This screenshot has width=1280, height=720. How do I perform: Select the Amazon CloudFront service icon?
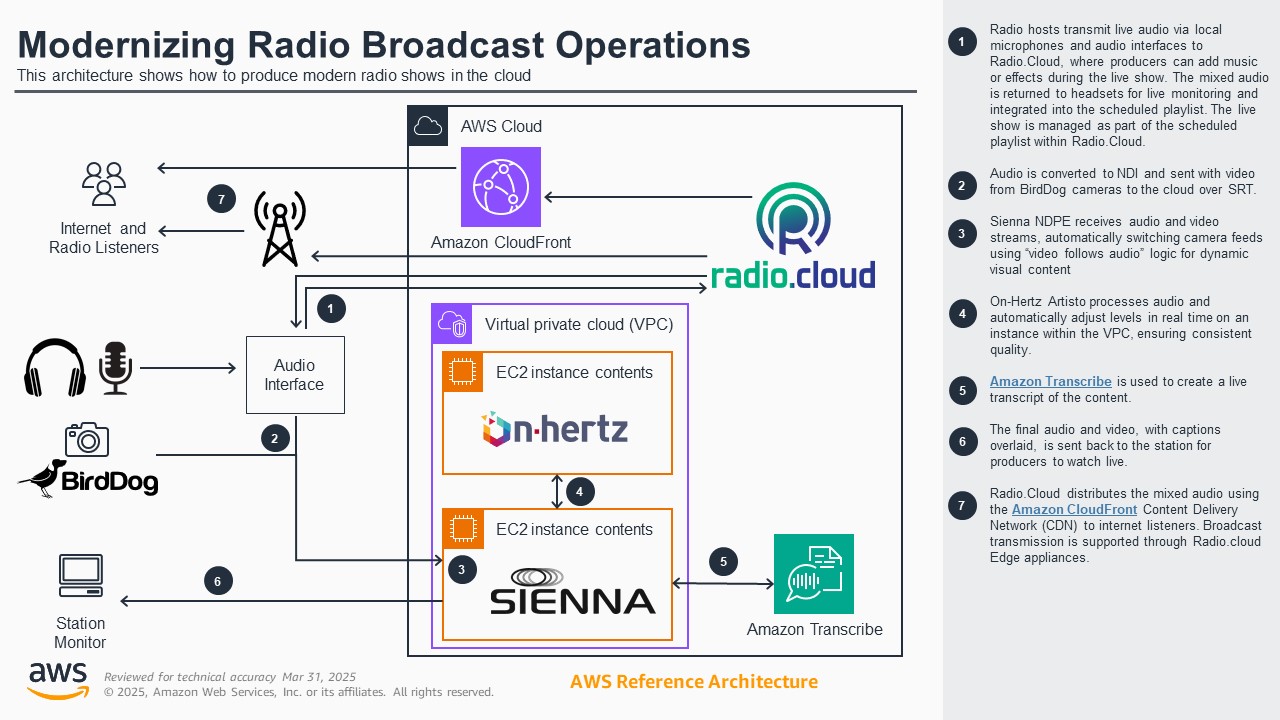[500, 187]
